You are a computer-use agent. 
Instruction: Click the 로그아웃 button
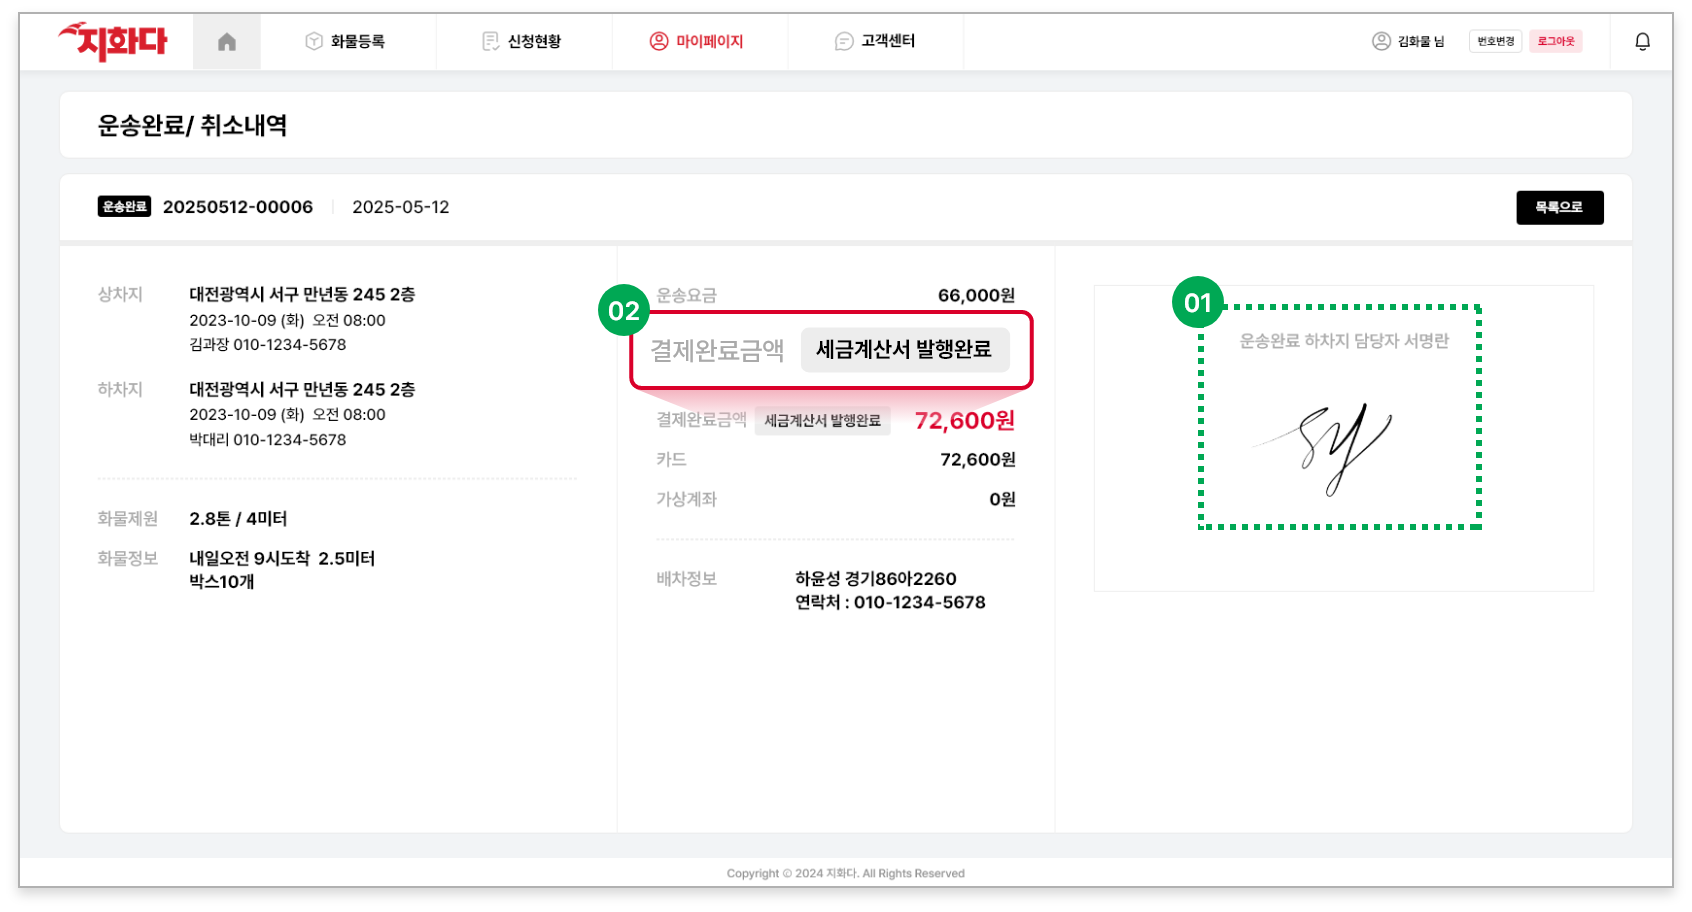point(1556,41)
